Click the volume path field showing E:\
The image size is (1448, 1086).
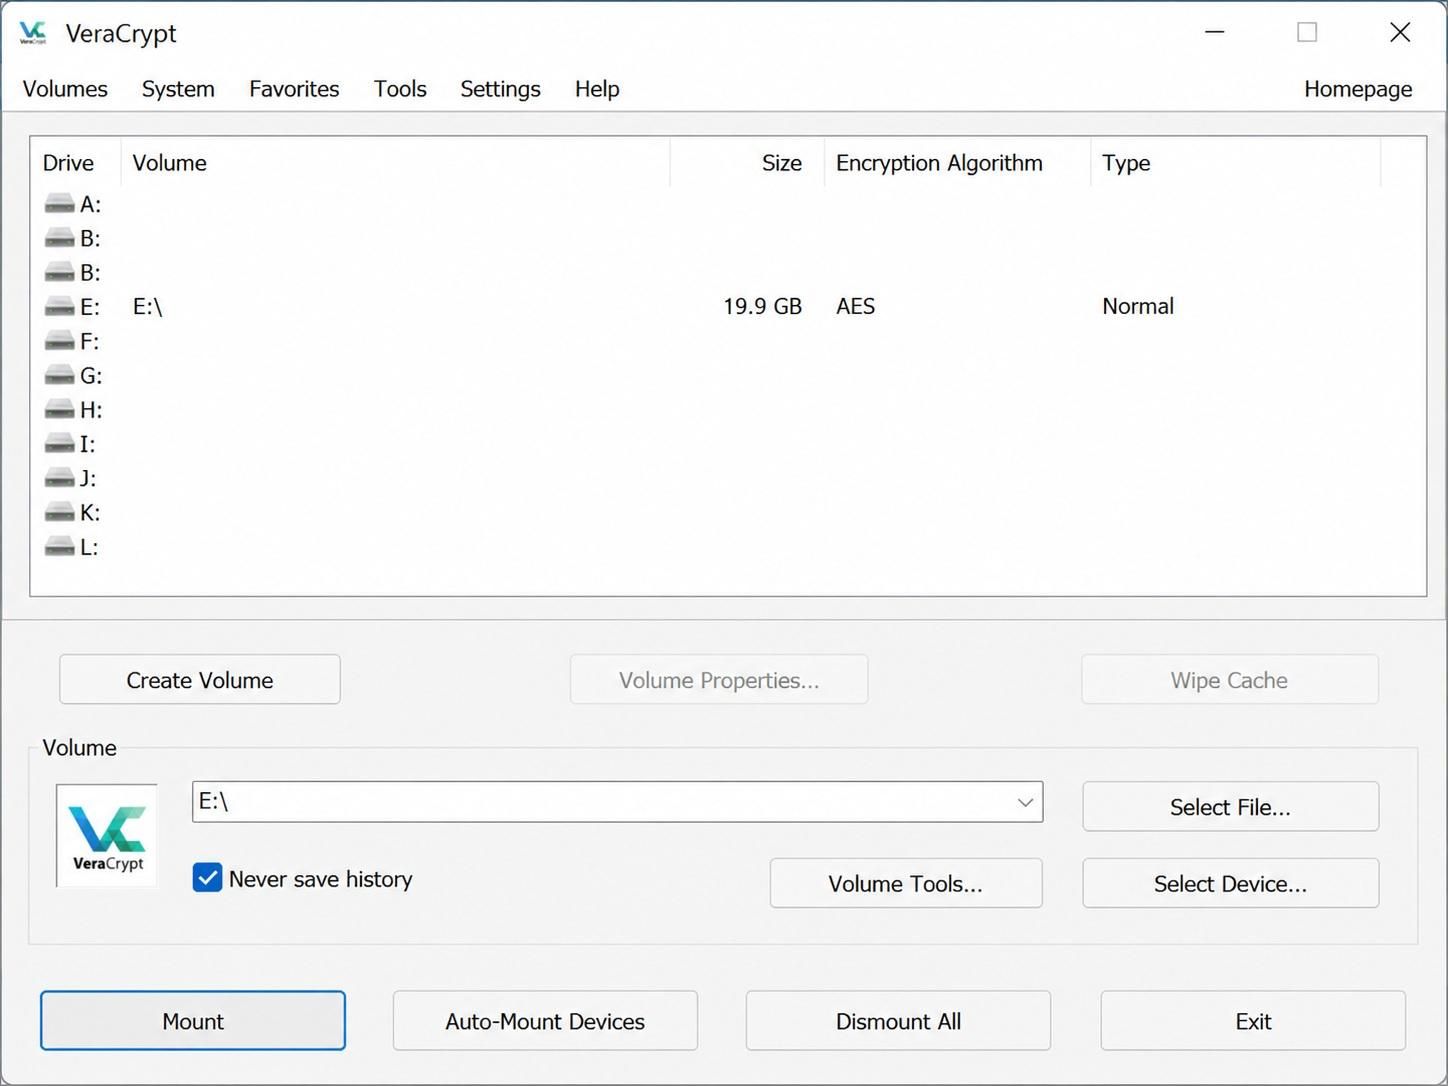(x=617, y=802)
